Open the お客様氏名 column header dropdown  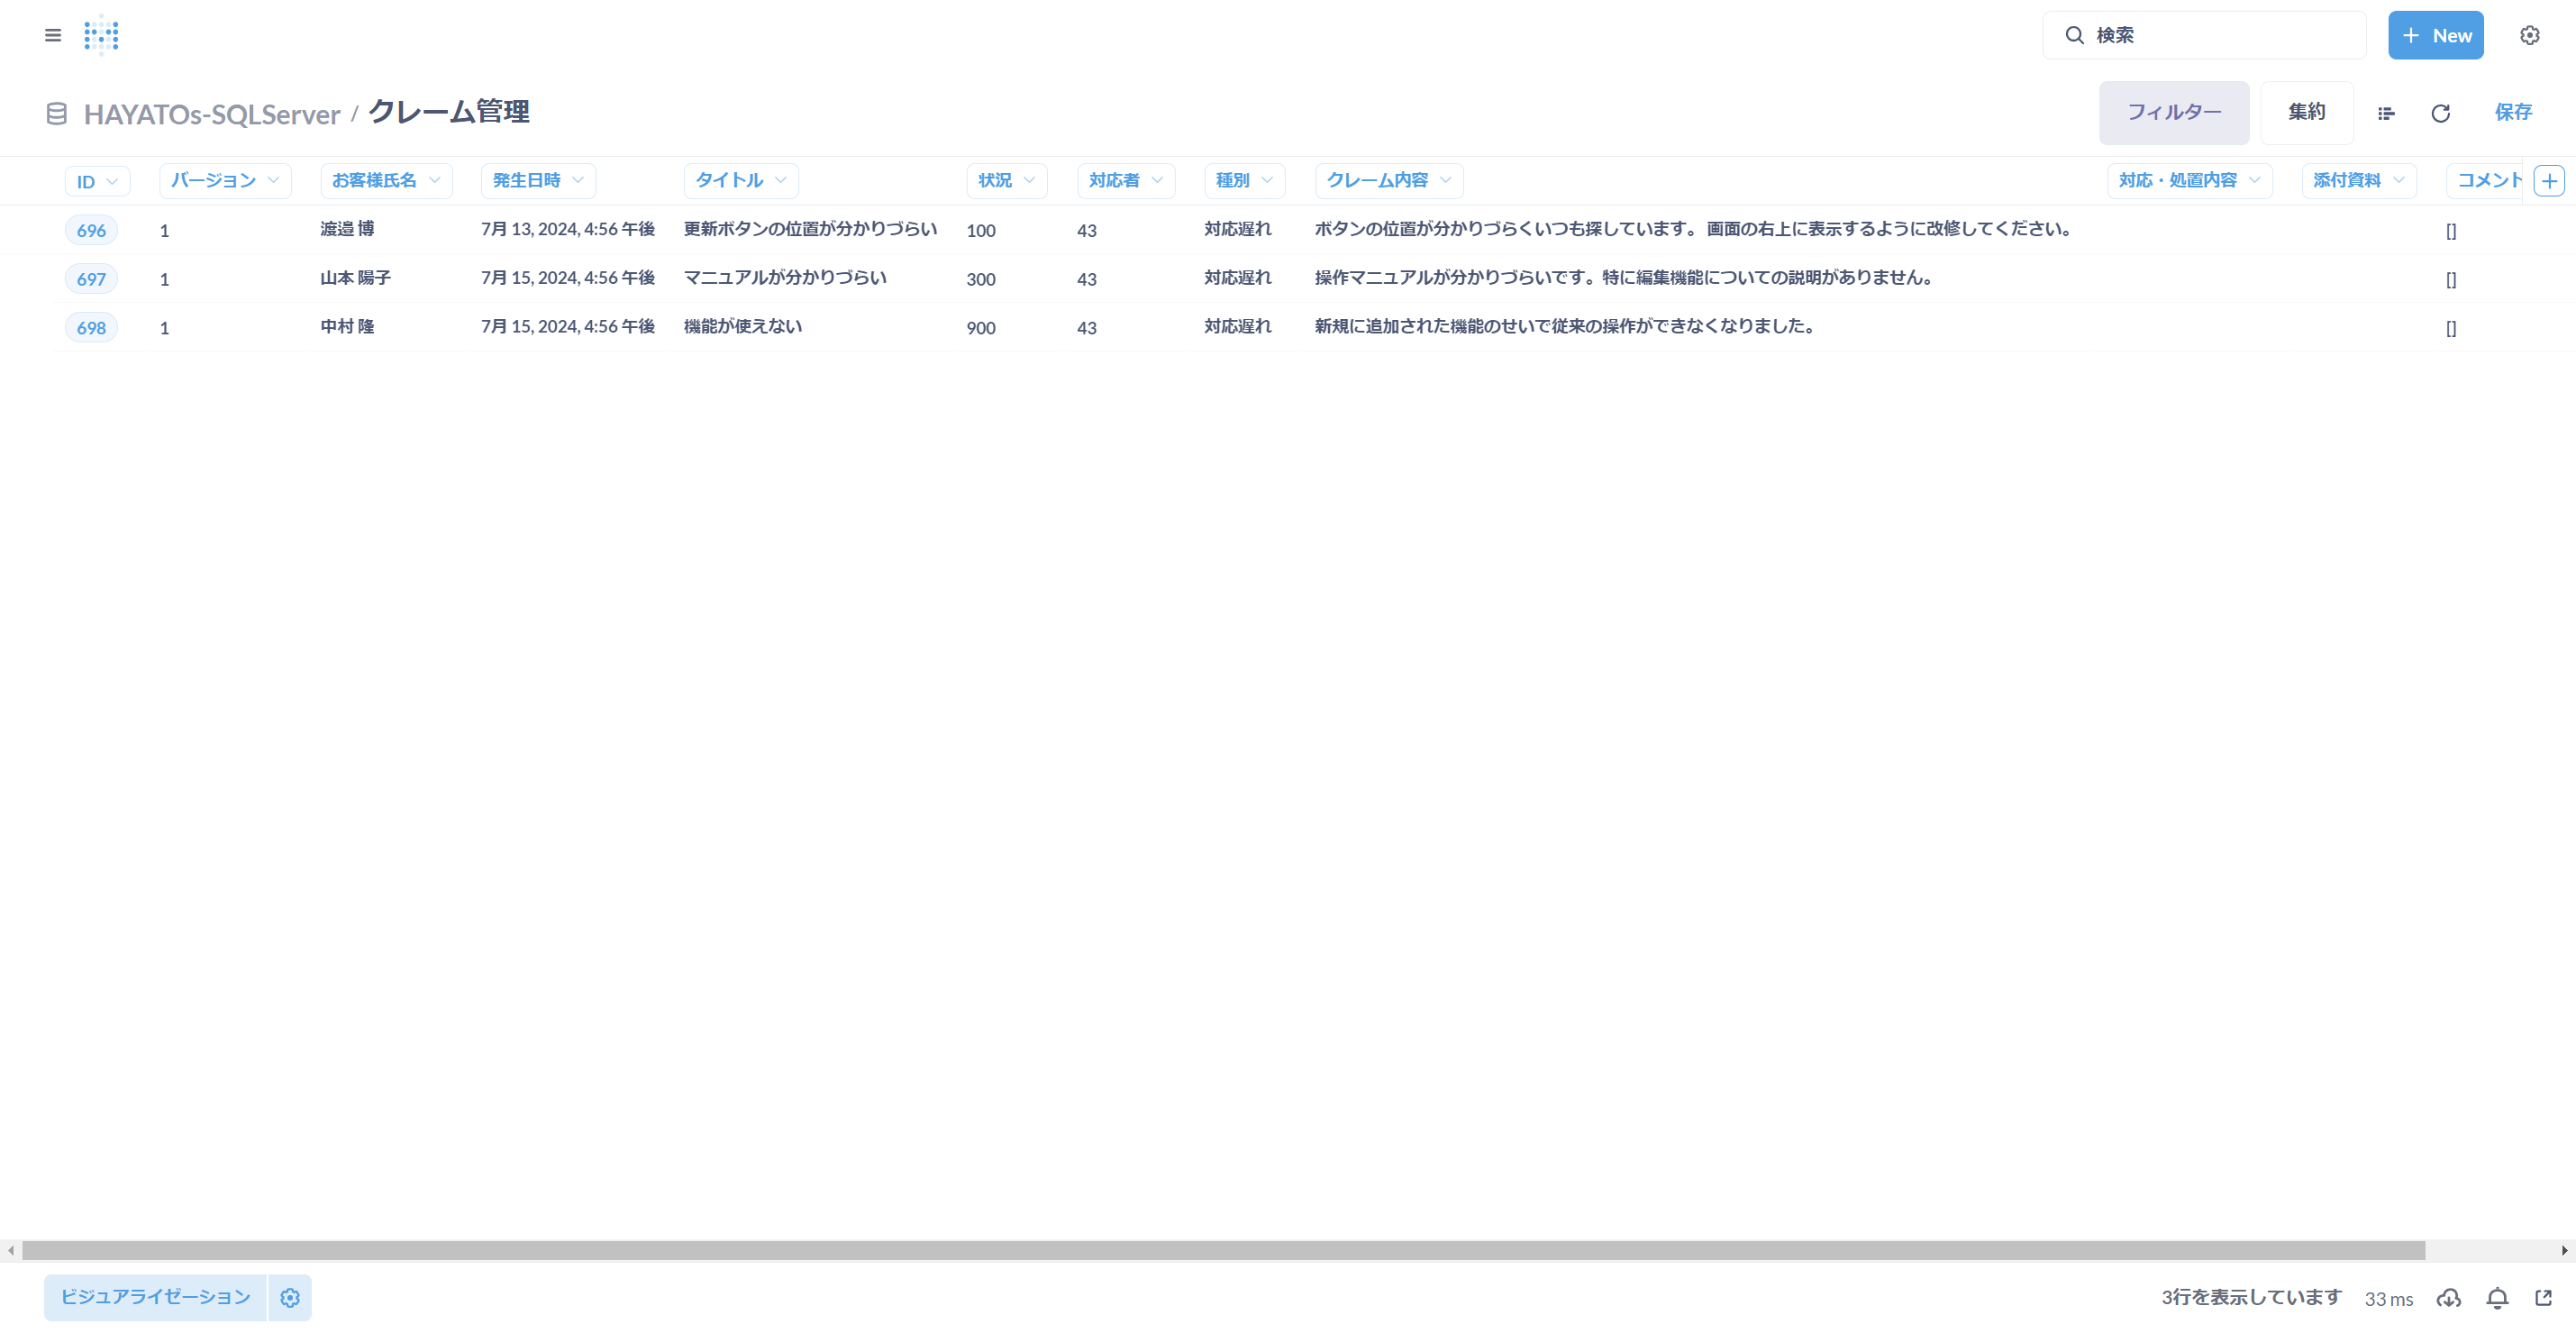(386, 180)
